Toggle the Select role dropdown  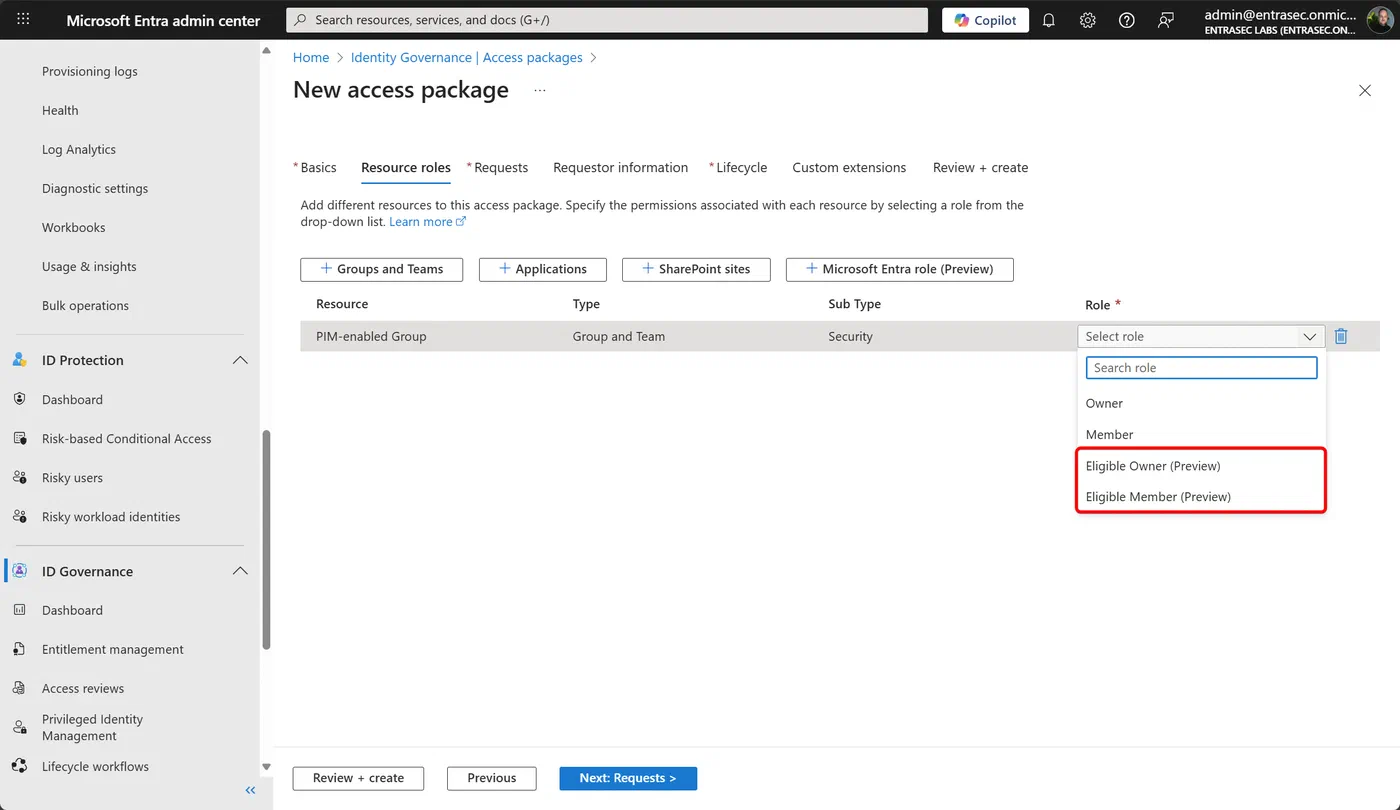[1201, 336]
